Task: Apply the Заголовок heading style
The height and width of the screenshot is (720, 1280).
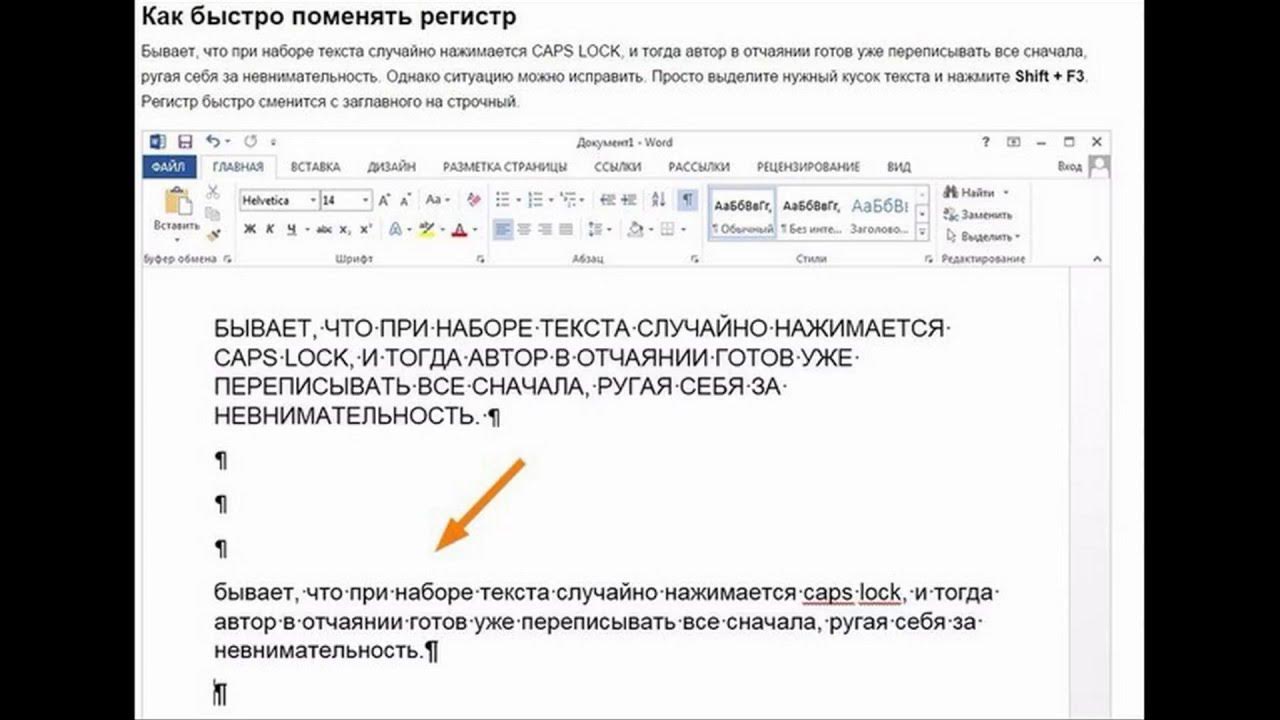Action: click(x=879, y=214)
